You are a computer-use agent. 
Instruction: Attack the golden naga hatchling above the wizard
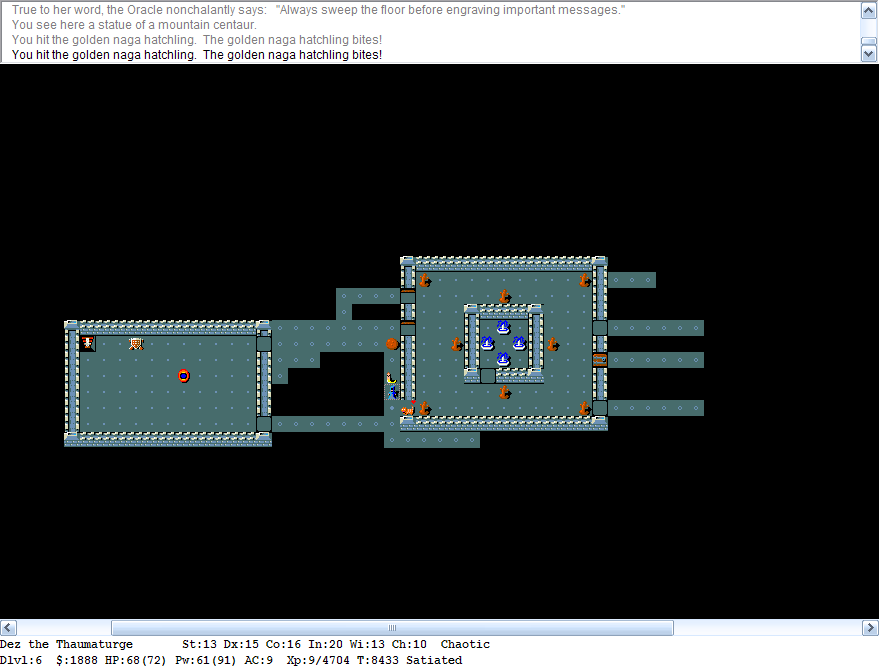click(x=392, y=377)
